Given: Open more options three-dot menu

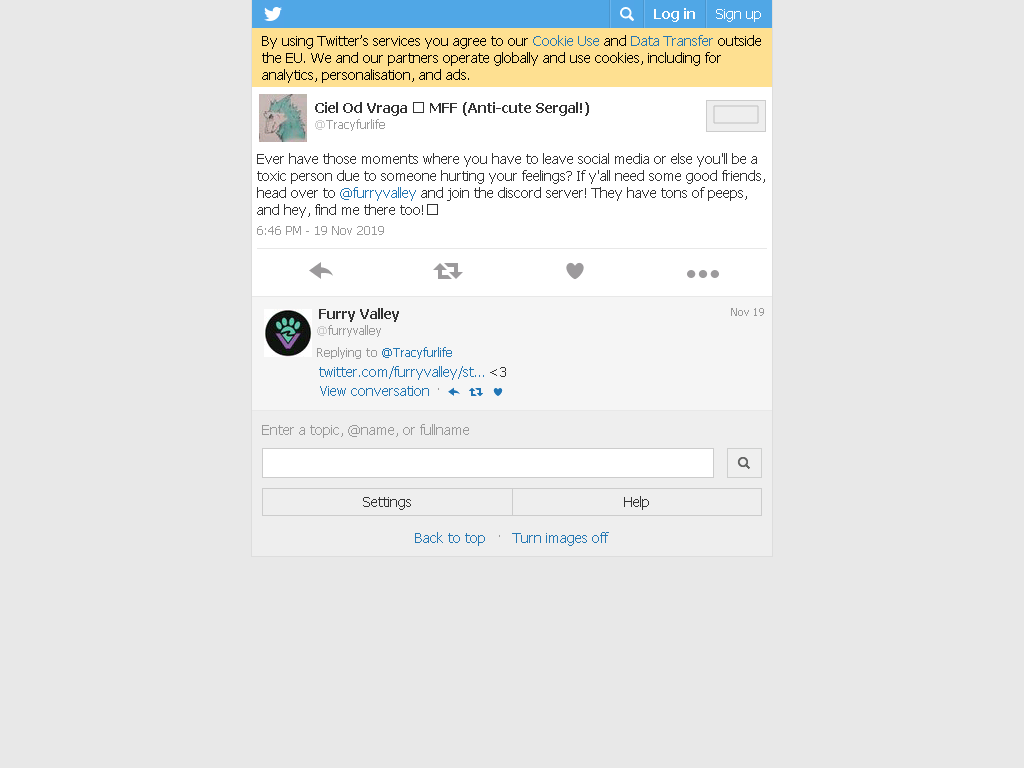Looking at the screenshot, I should pos(703,274).
